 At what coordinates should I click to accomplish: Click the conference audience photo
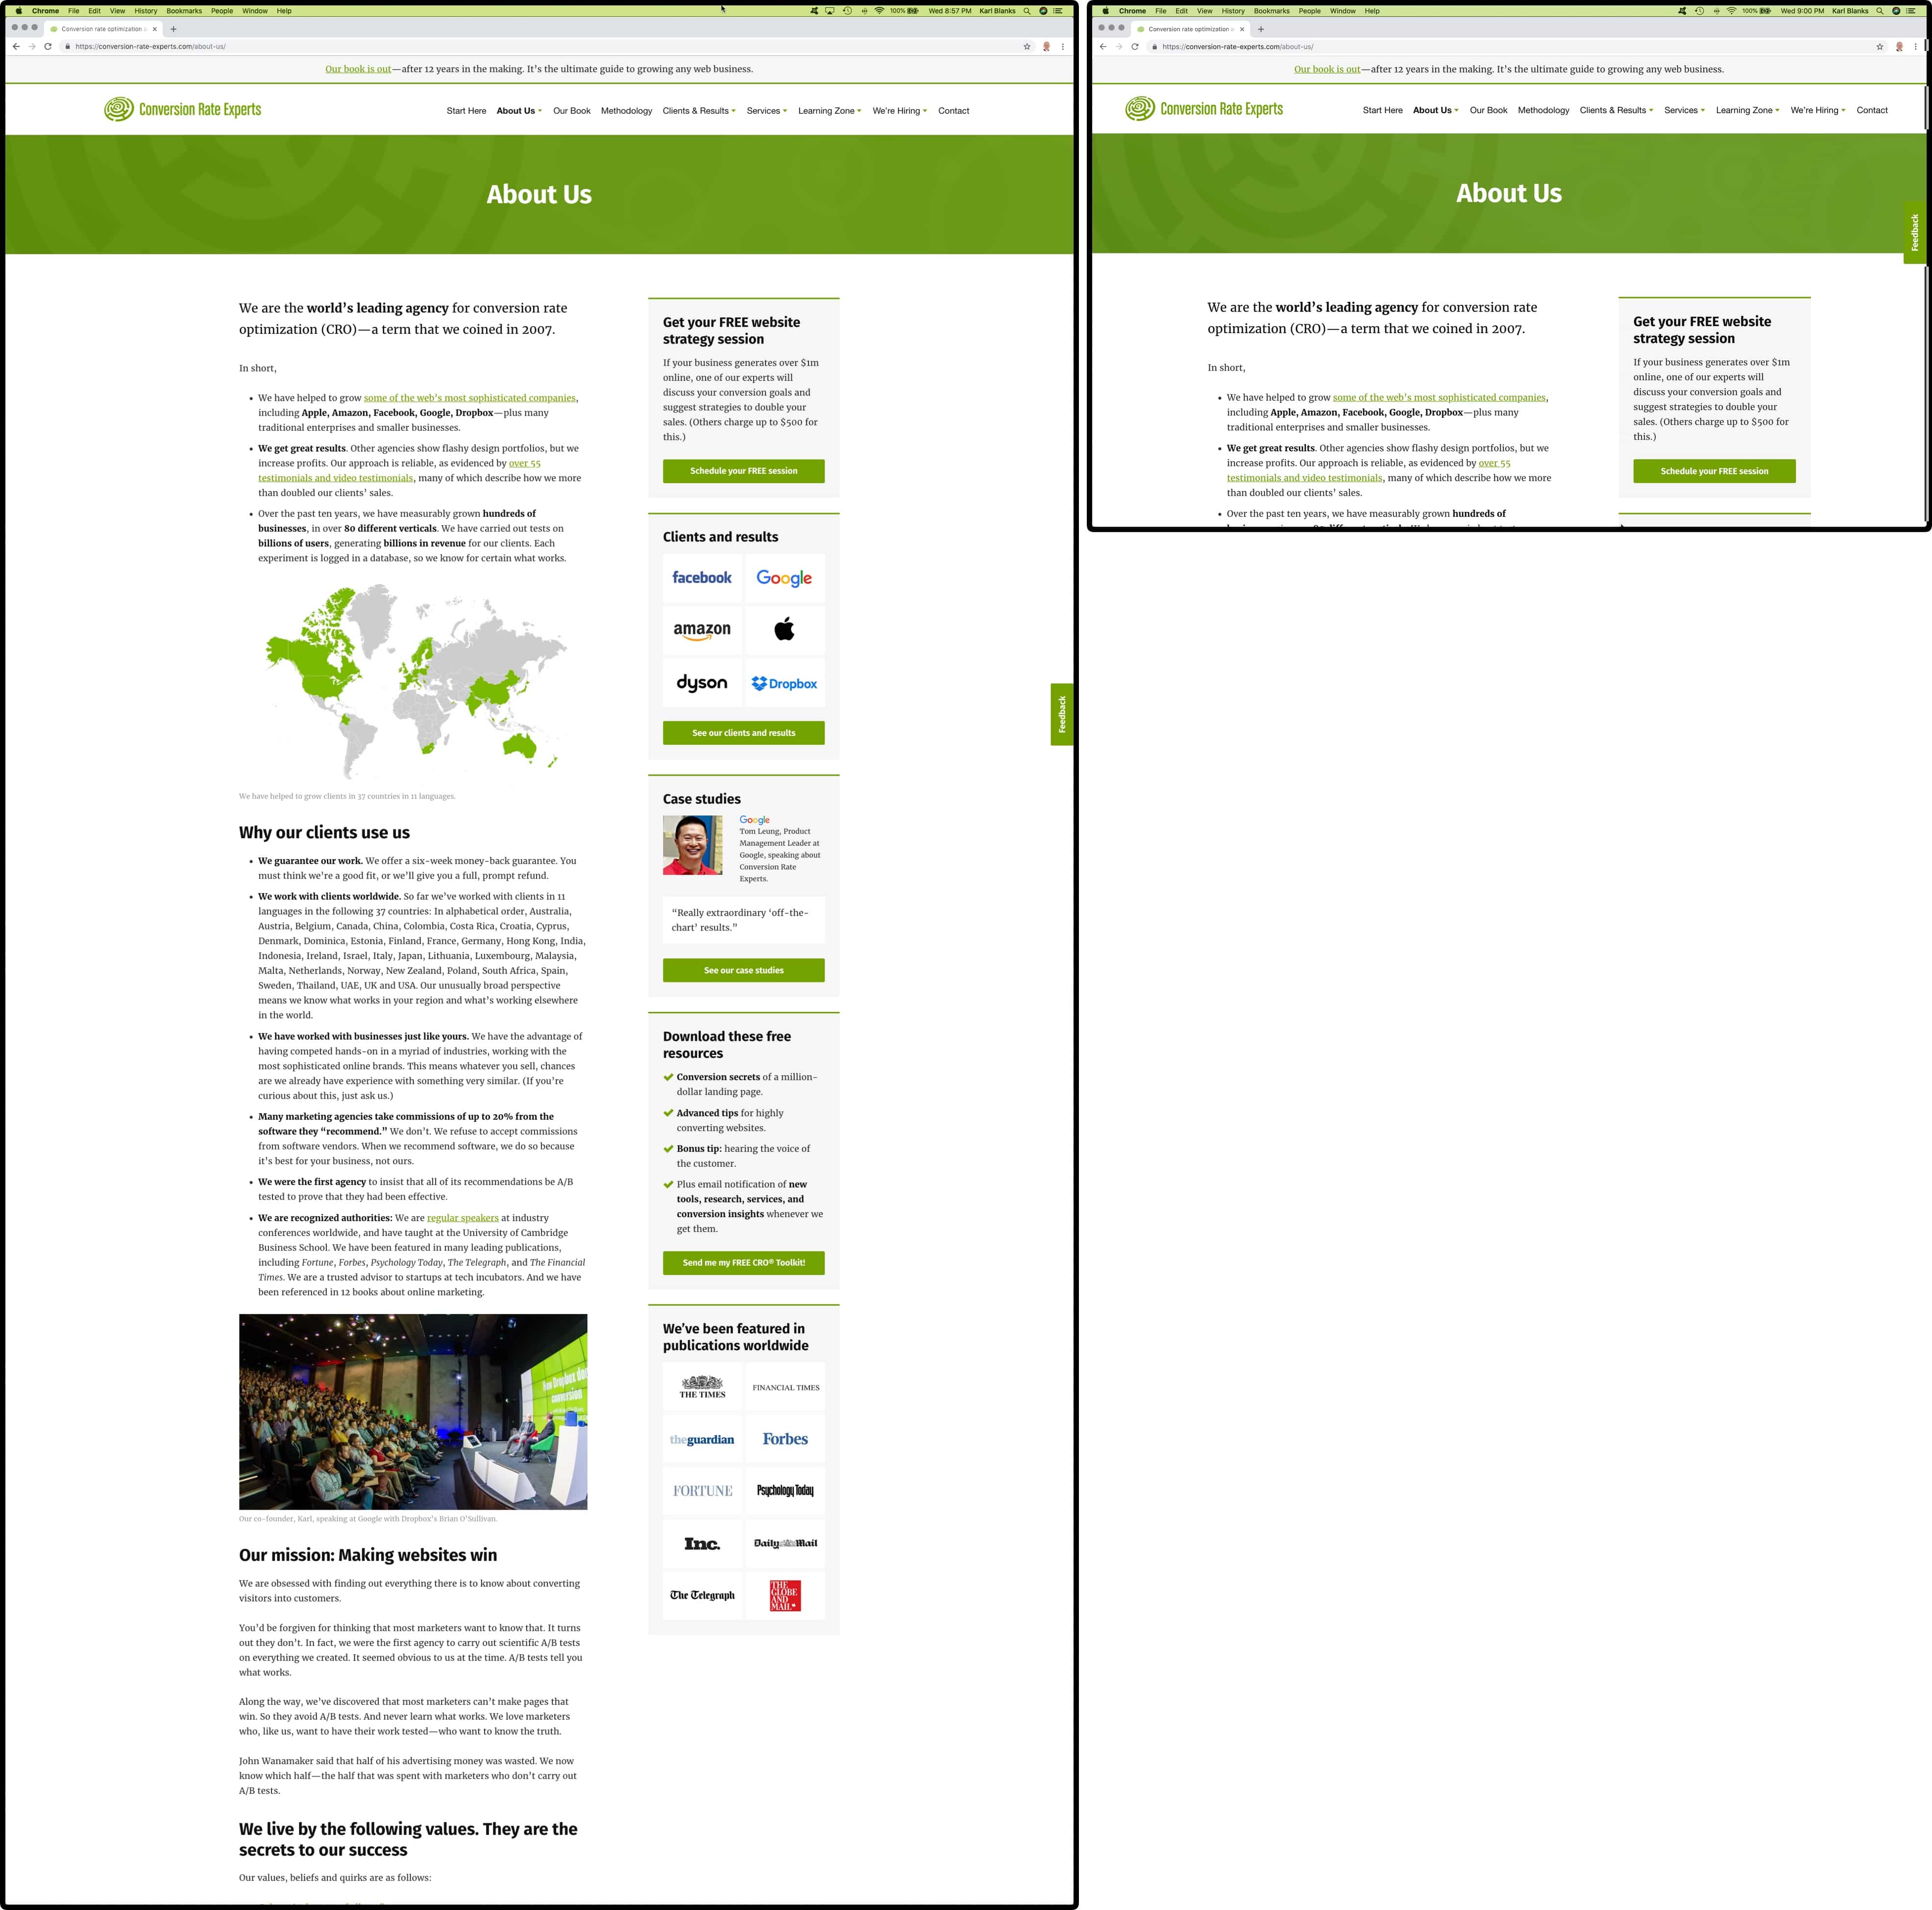tap(413, 1411)
